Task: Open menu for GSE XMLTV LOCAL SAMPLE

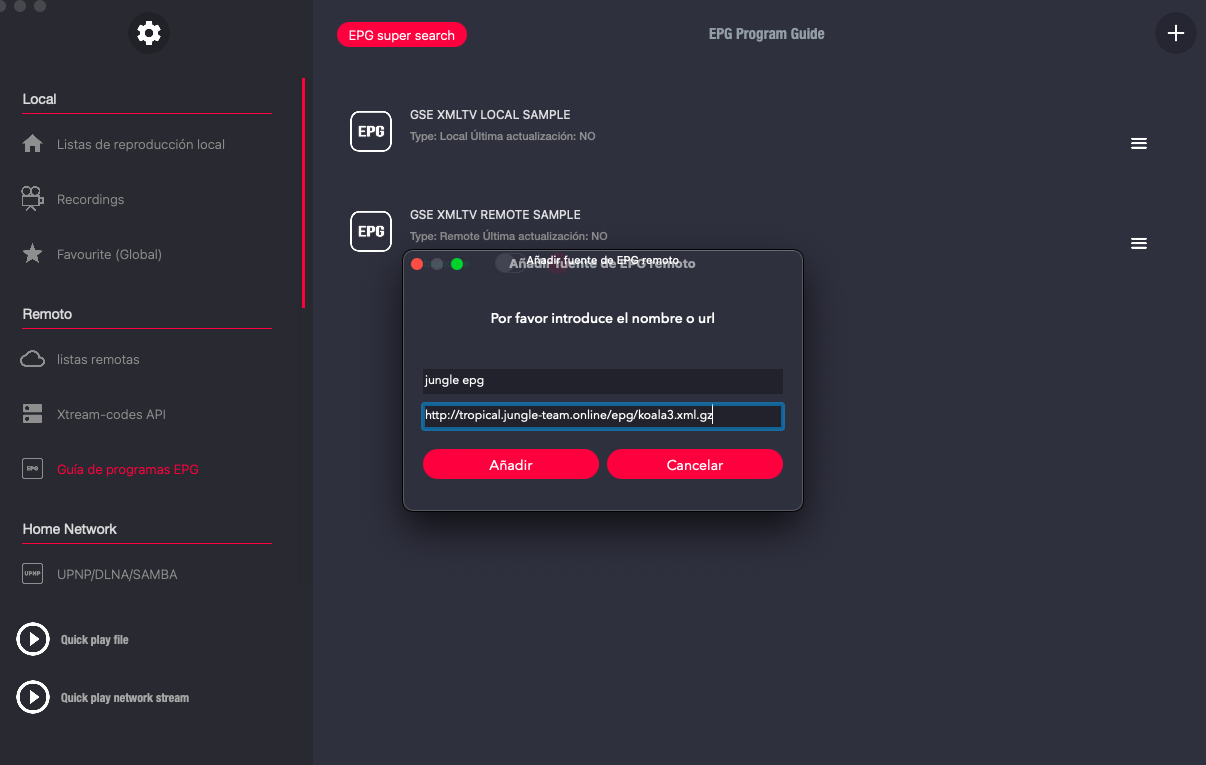Action: click(1138, 144)
